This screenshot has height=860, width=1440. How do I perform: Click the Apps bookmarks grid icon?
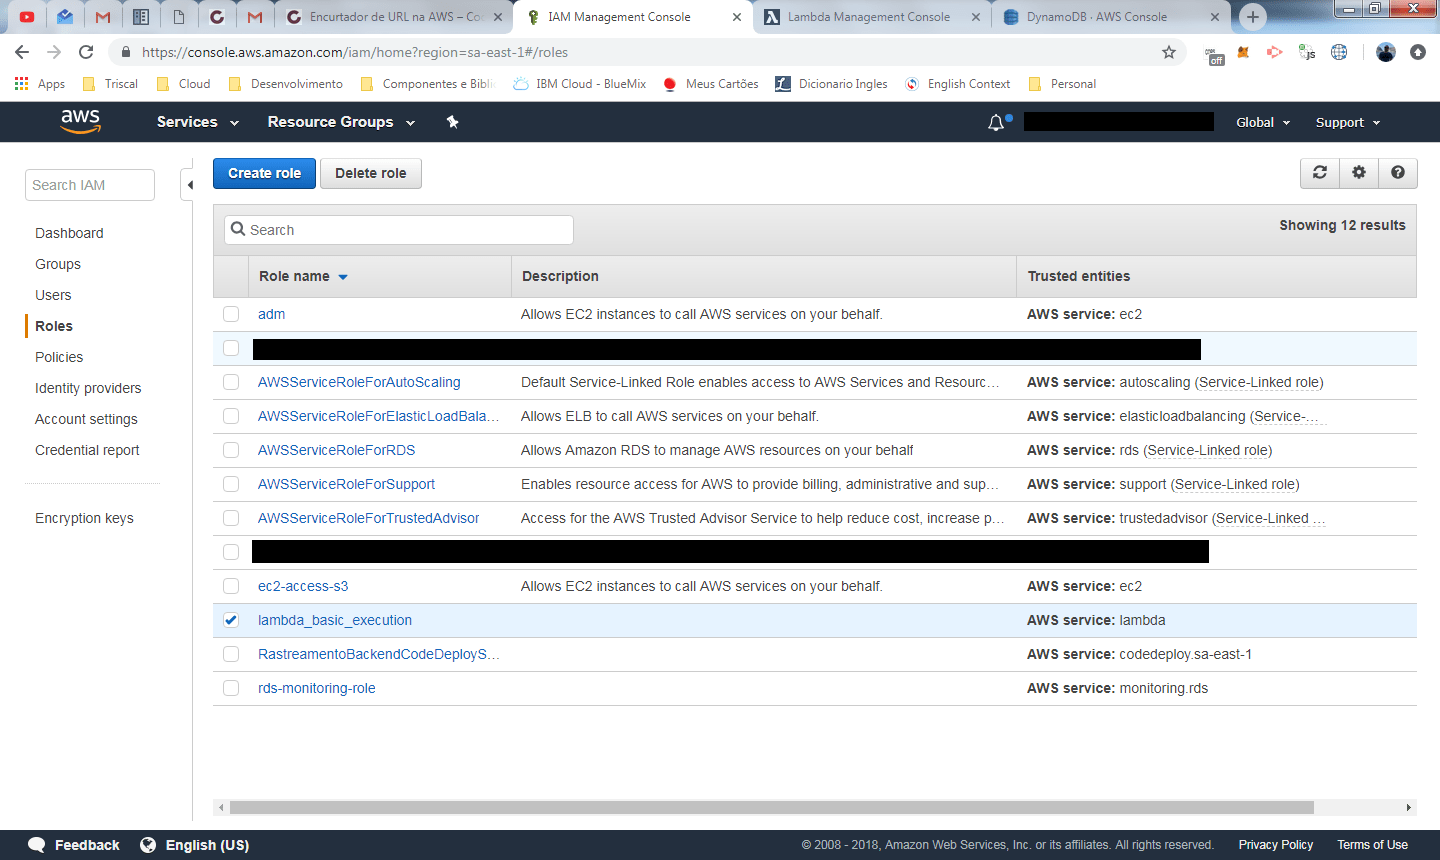(21, 84)
